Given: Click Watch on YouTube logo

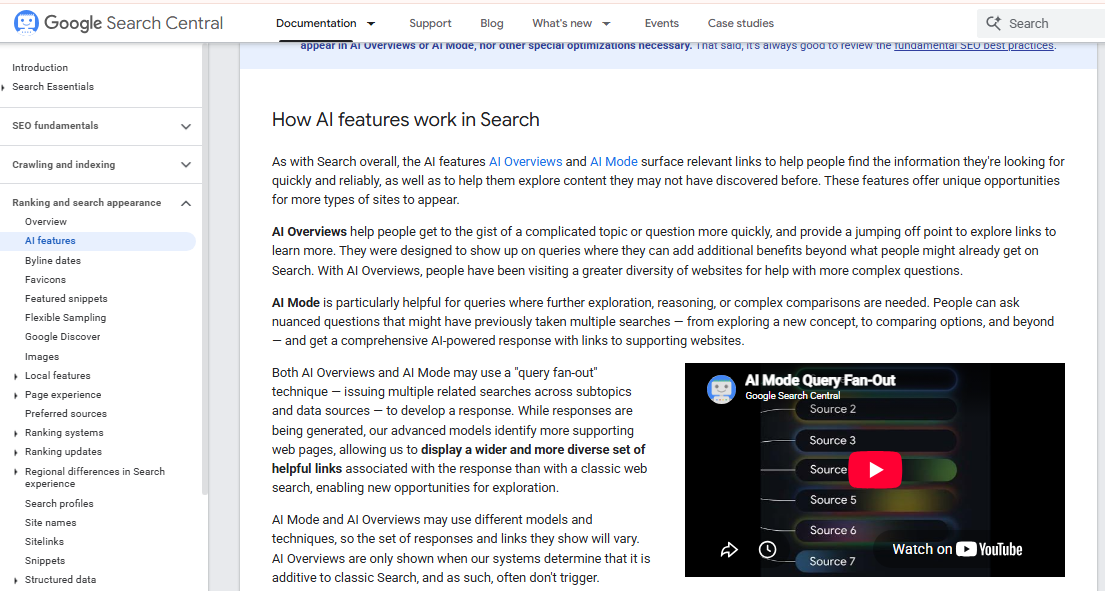Looking at the screenshot, I should [x=957, y=549].
